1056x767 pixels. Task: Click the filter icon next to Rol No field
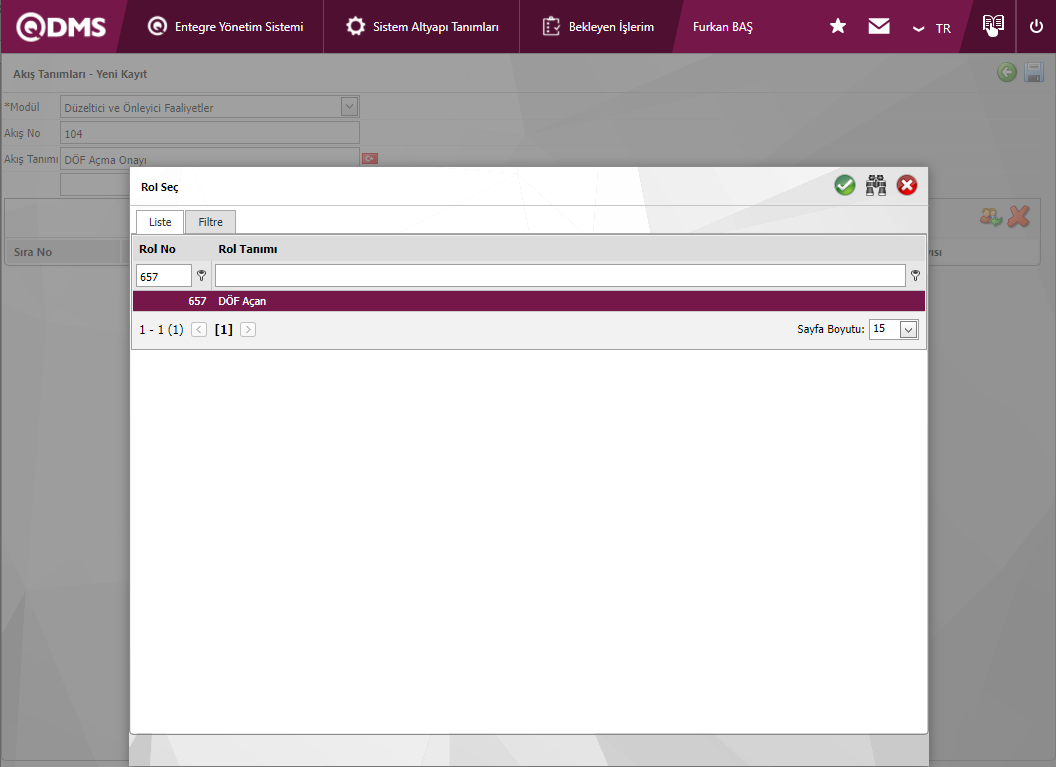click(x=201, y=275)
